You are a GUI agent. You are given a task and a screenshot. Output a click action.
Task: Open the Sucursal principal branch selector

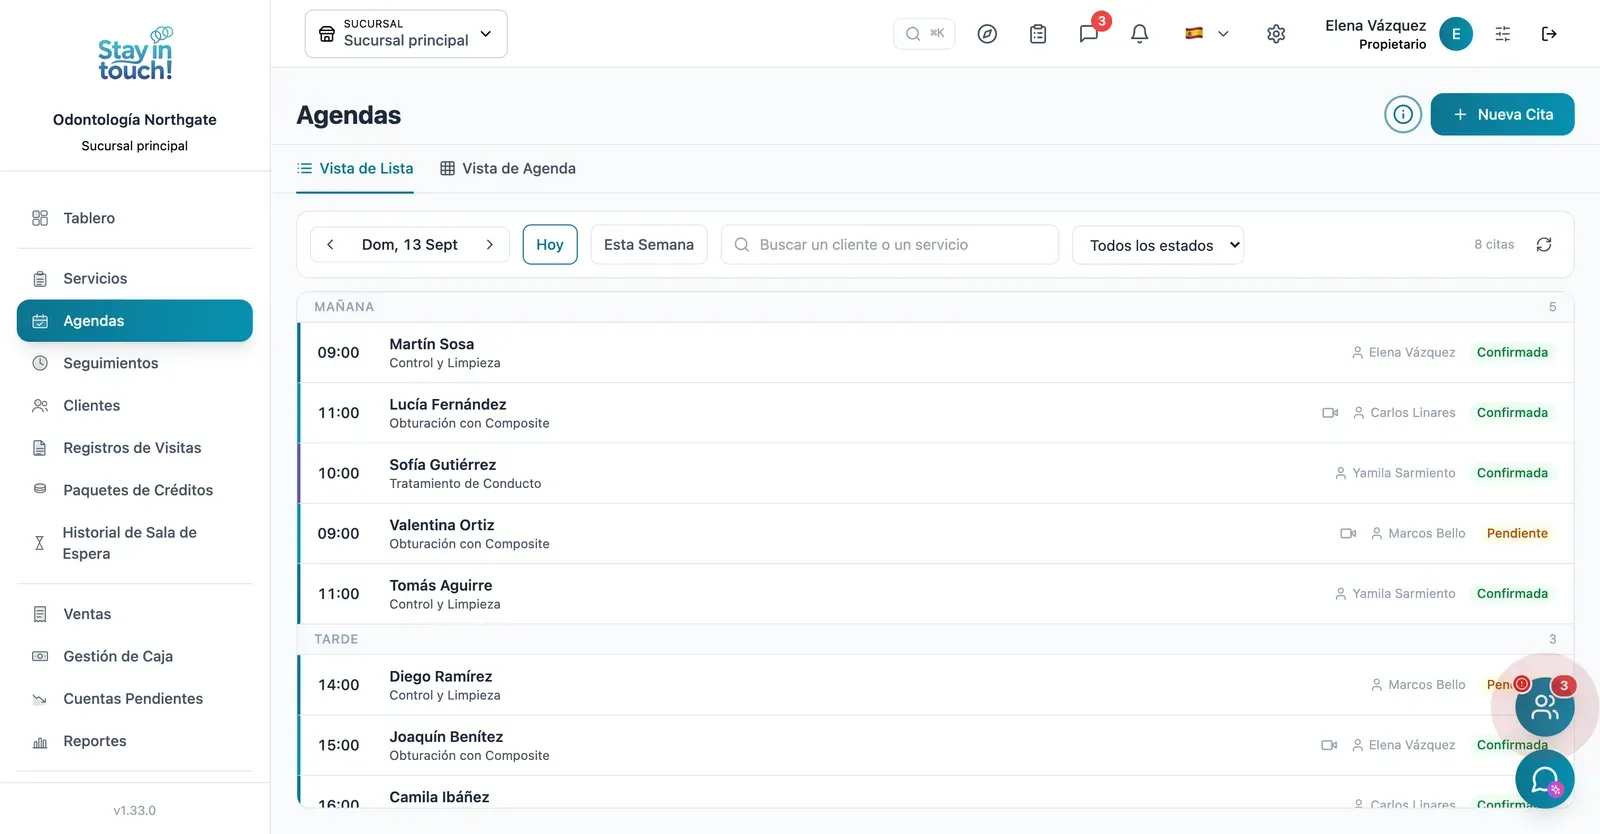tap(406, 34)
